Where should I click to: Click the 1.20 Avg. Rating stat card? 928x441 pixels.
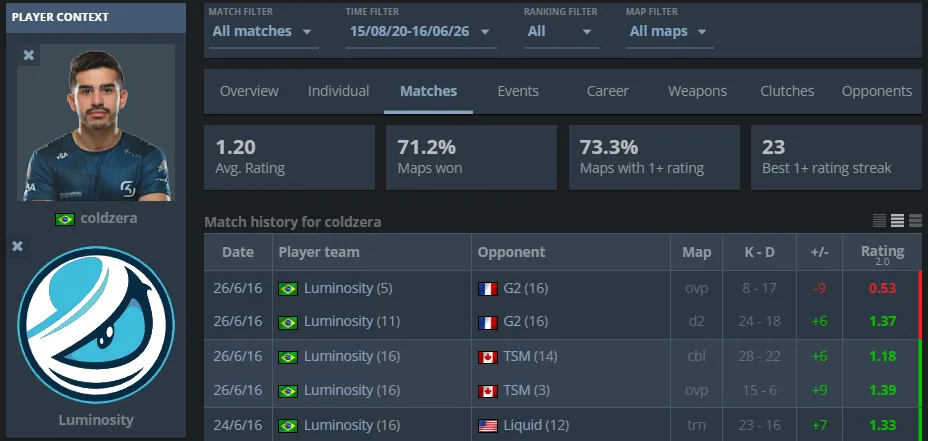coord(289,157)
